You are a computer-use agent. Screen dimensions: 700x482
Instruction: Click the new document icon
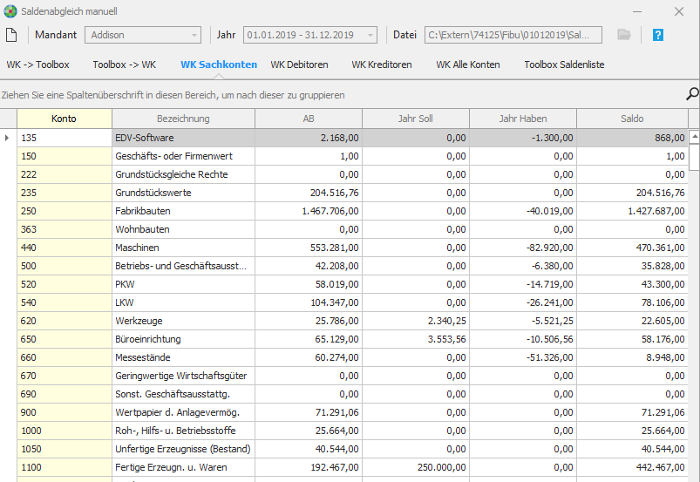click(12, 35)
